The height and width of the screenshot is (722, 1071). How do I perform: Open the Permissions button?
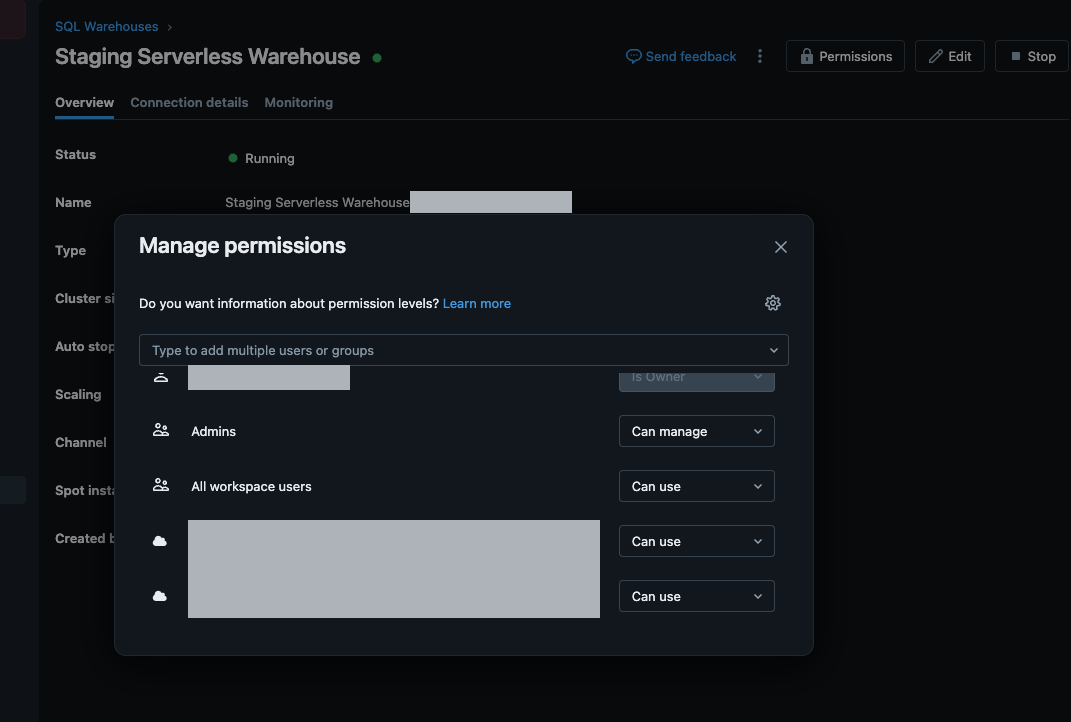coord(846,56)
